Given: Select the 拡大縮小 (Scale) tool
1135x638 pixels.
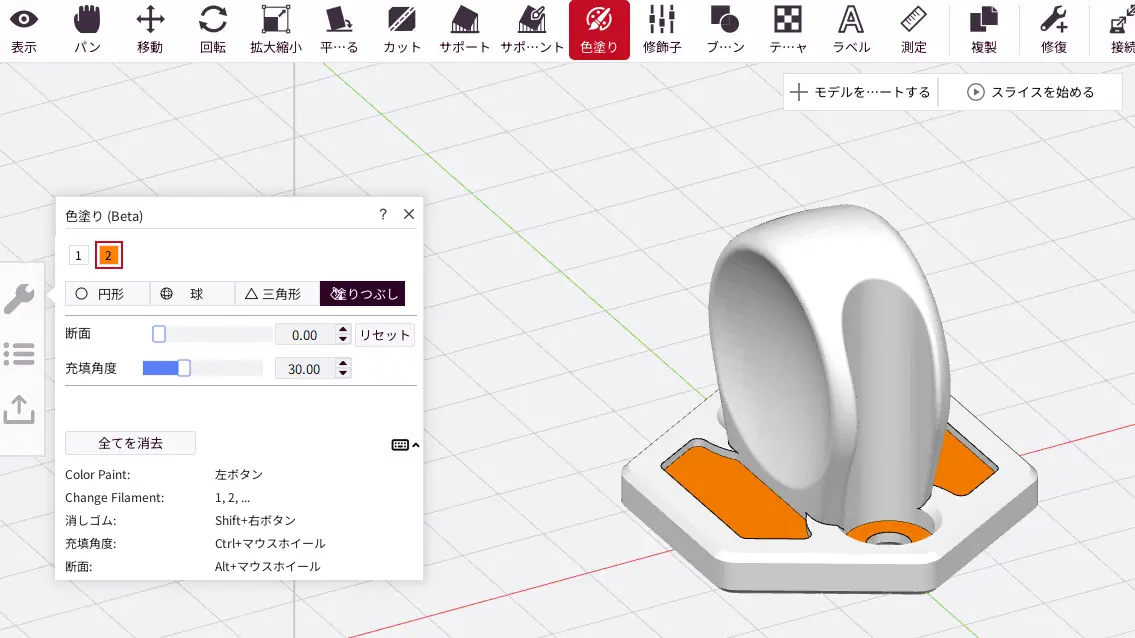Looking at the screenshot, I should [x=275, y=29].
